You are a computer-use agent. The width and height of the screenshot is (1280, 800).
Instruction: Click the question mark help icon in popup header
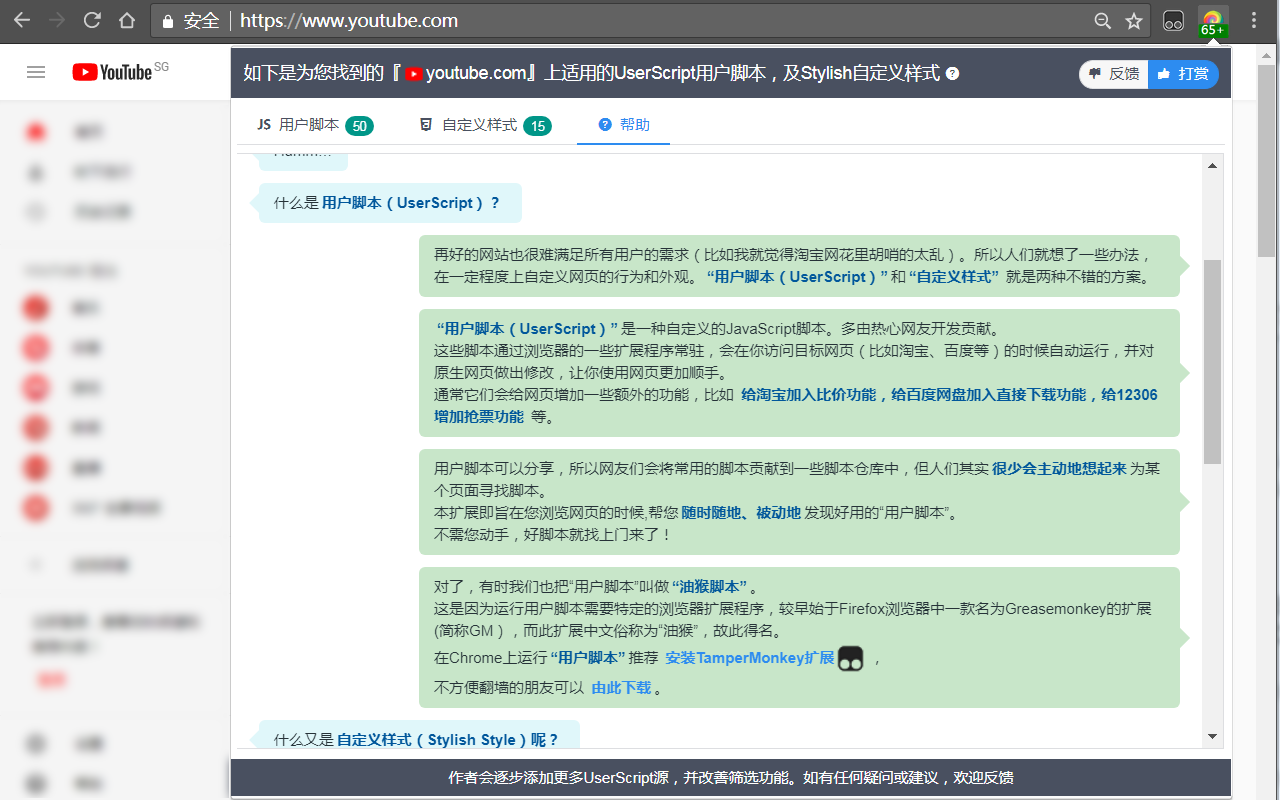coord(952,73)
